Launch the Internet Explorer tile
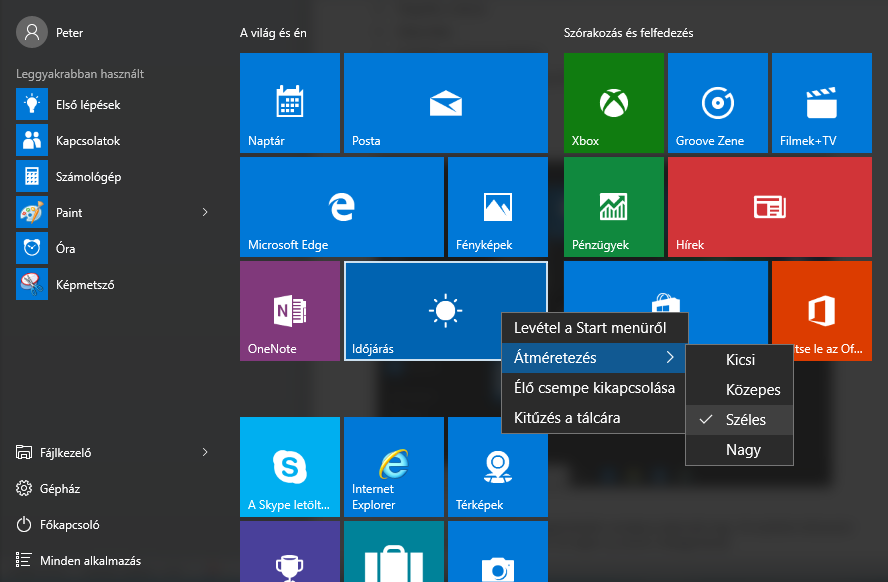The height and width of the screenshot is (582, 888). pos(394,467)
